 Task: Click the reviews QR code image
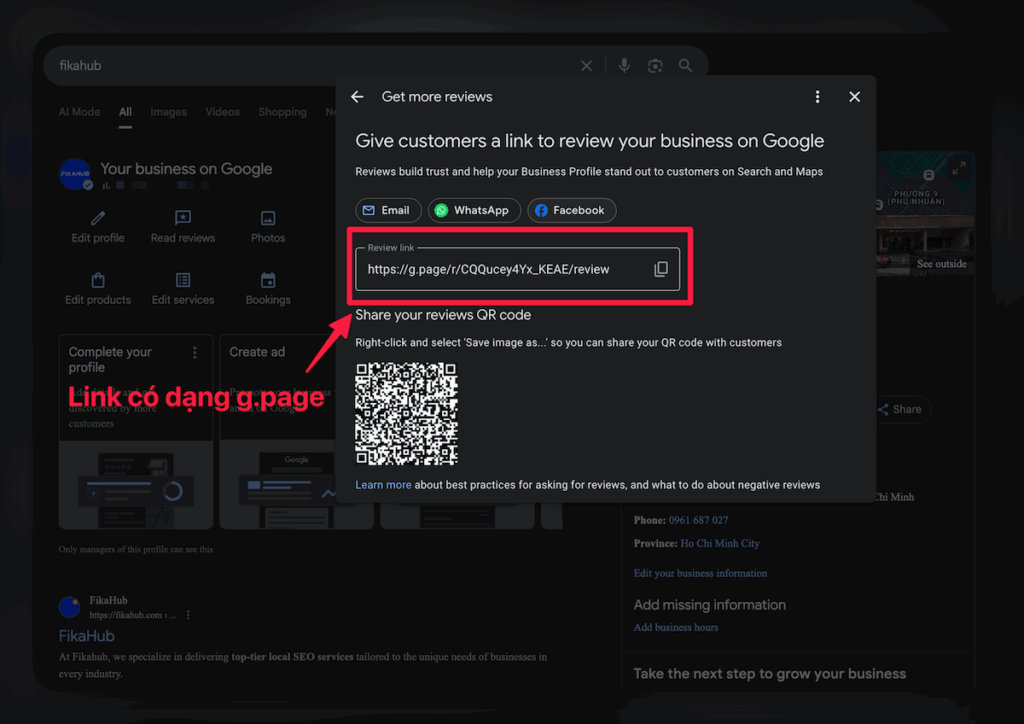[406, 413]
